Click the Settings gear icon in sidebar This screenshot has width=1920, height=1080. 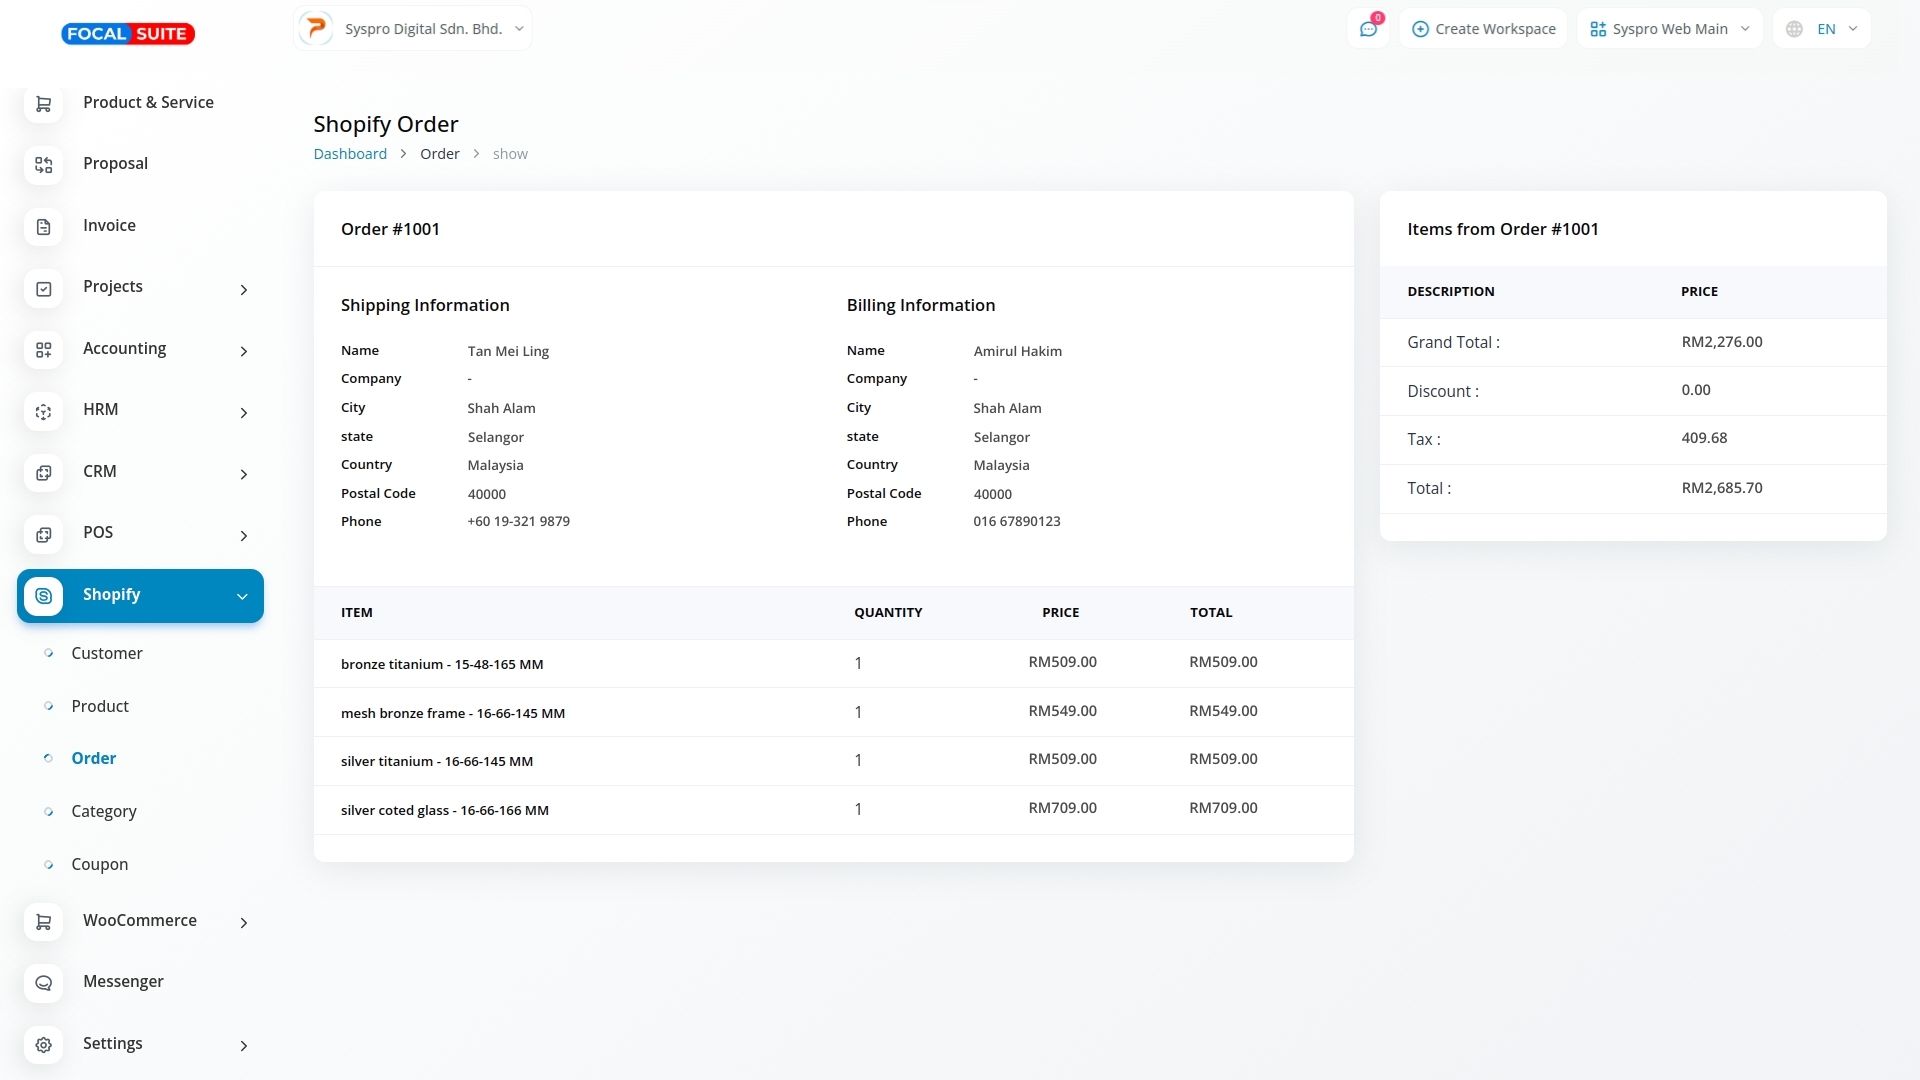click(x=43, y=1045)
